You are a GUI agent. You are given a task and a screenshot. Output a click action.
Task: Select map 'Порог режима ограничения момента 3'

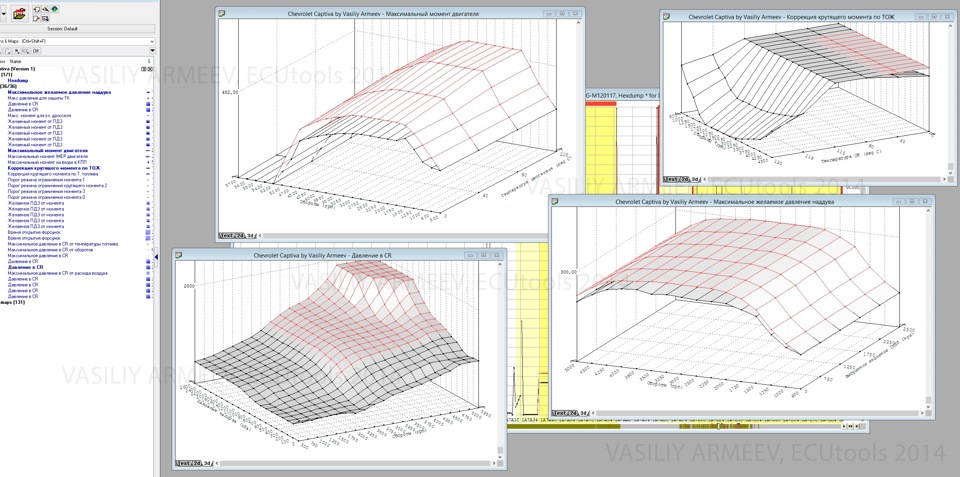pos(46,191)
